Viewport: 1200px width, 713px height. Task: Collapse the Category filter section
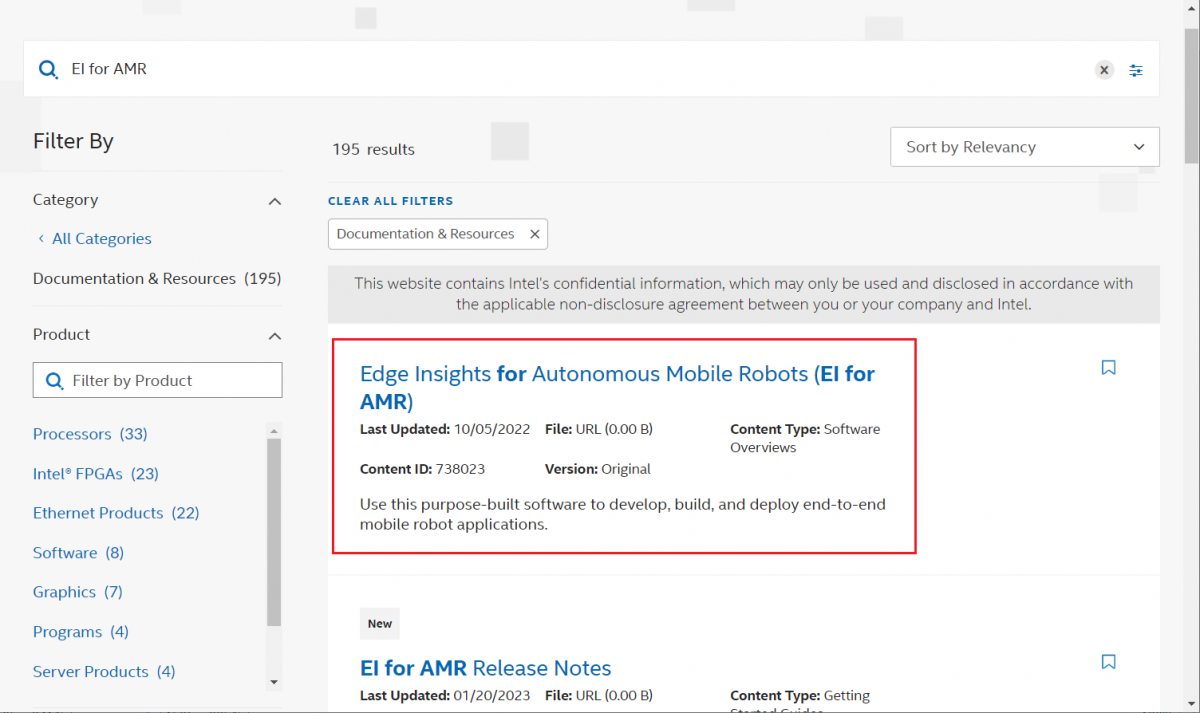(275, 201)
